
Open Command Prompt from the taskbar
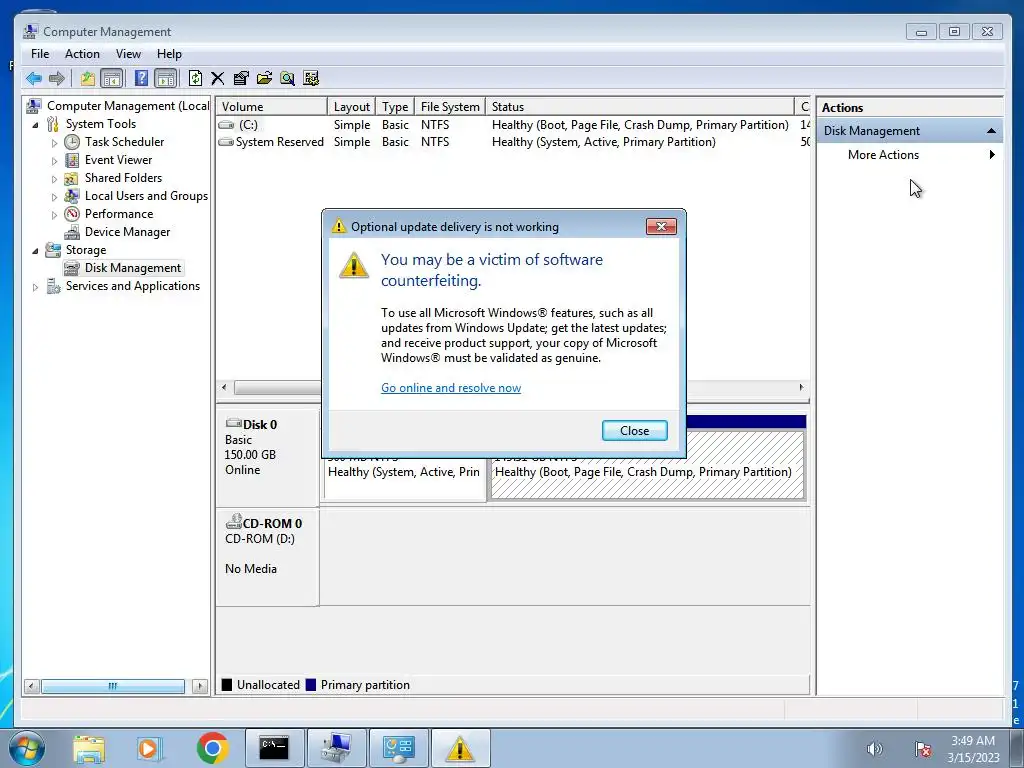point(274,748)
